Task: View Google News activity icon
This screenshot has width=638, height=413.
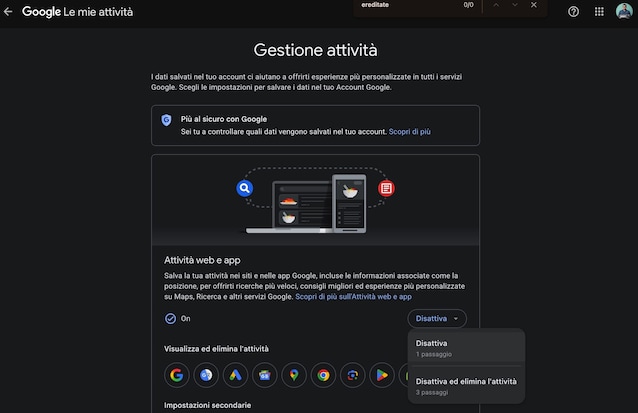Action: (264, 375)
